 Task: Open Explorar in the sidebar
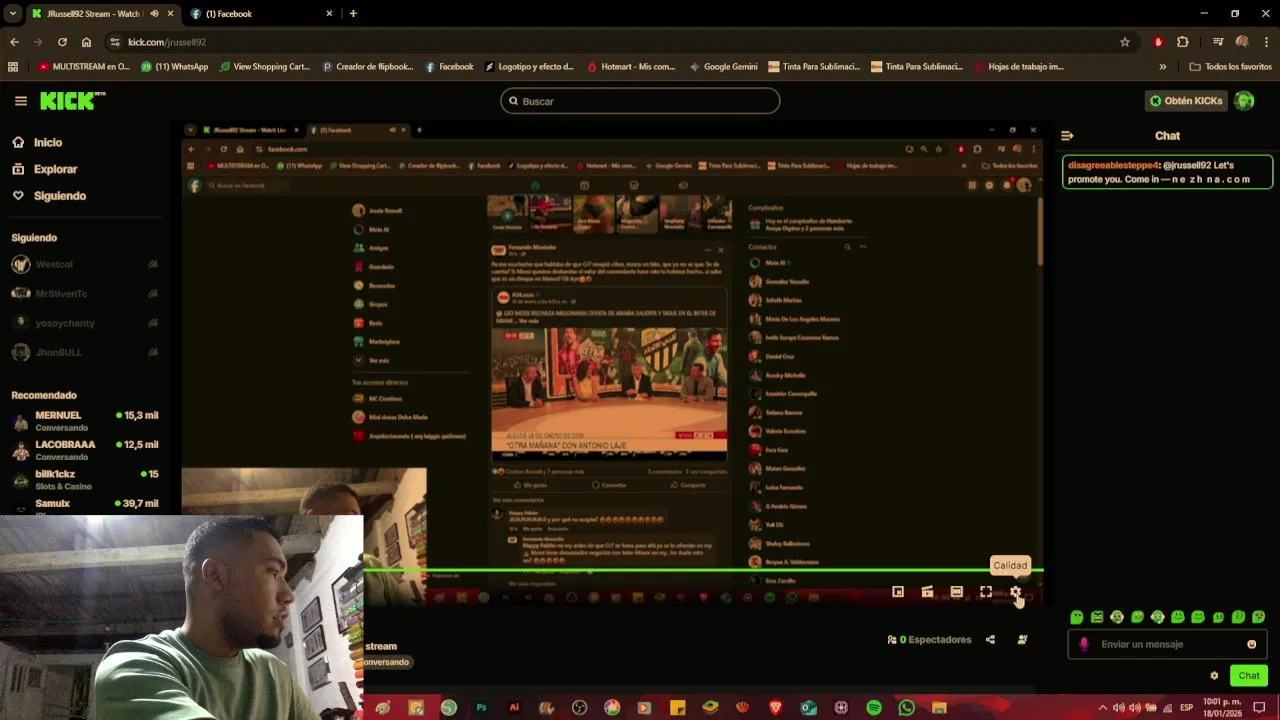45,169
